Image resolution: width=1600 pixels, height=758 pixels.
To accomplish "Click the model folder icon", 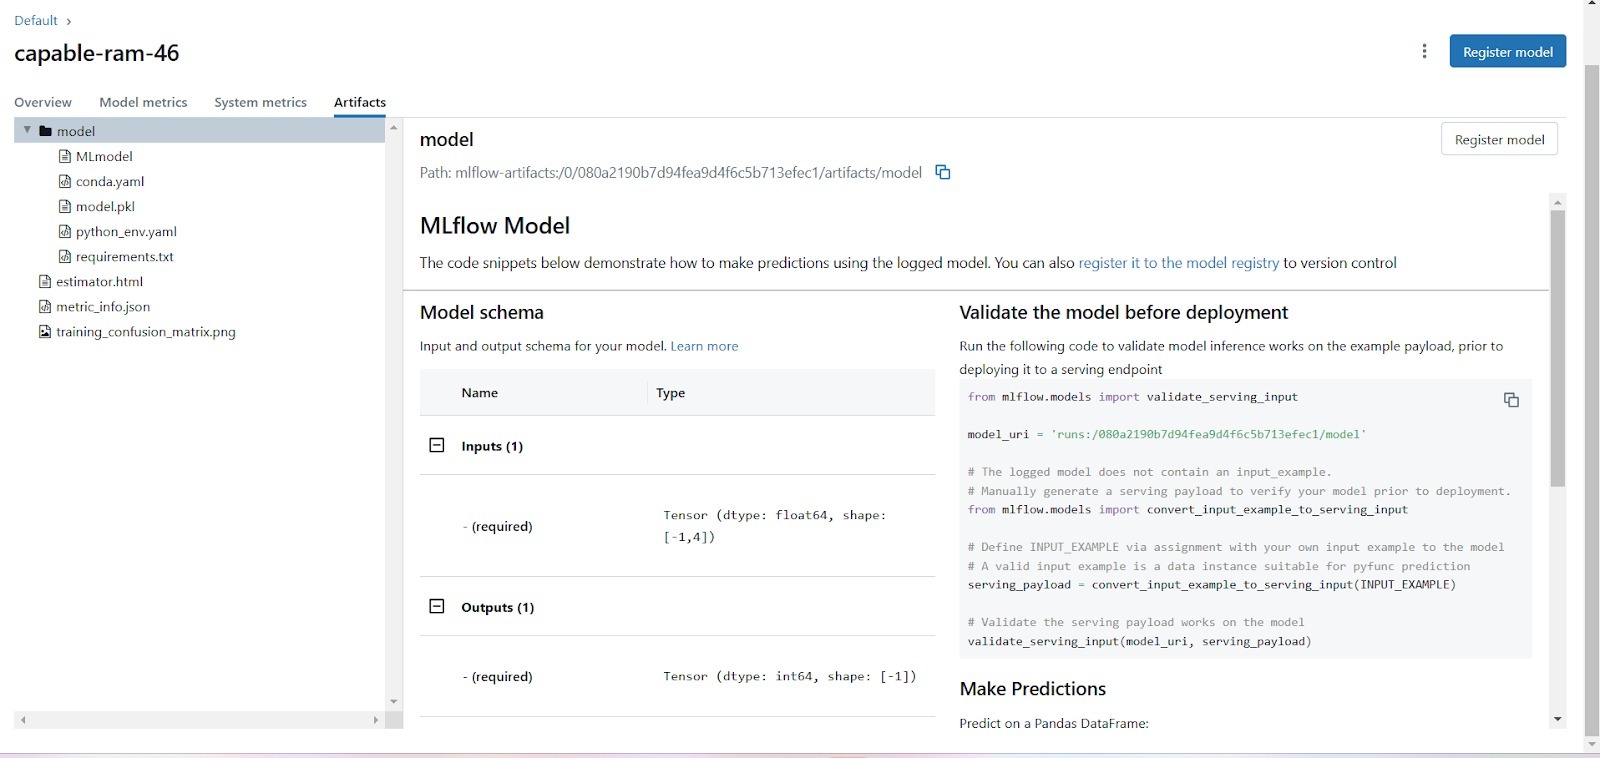I will 45,131.
